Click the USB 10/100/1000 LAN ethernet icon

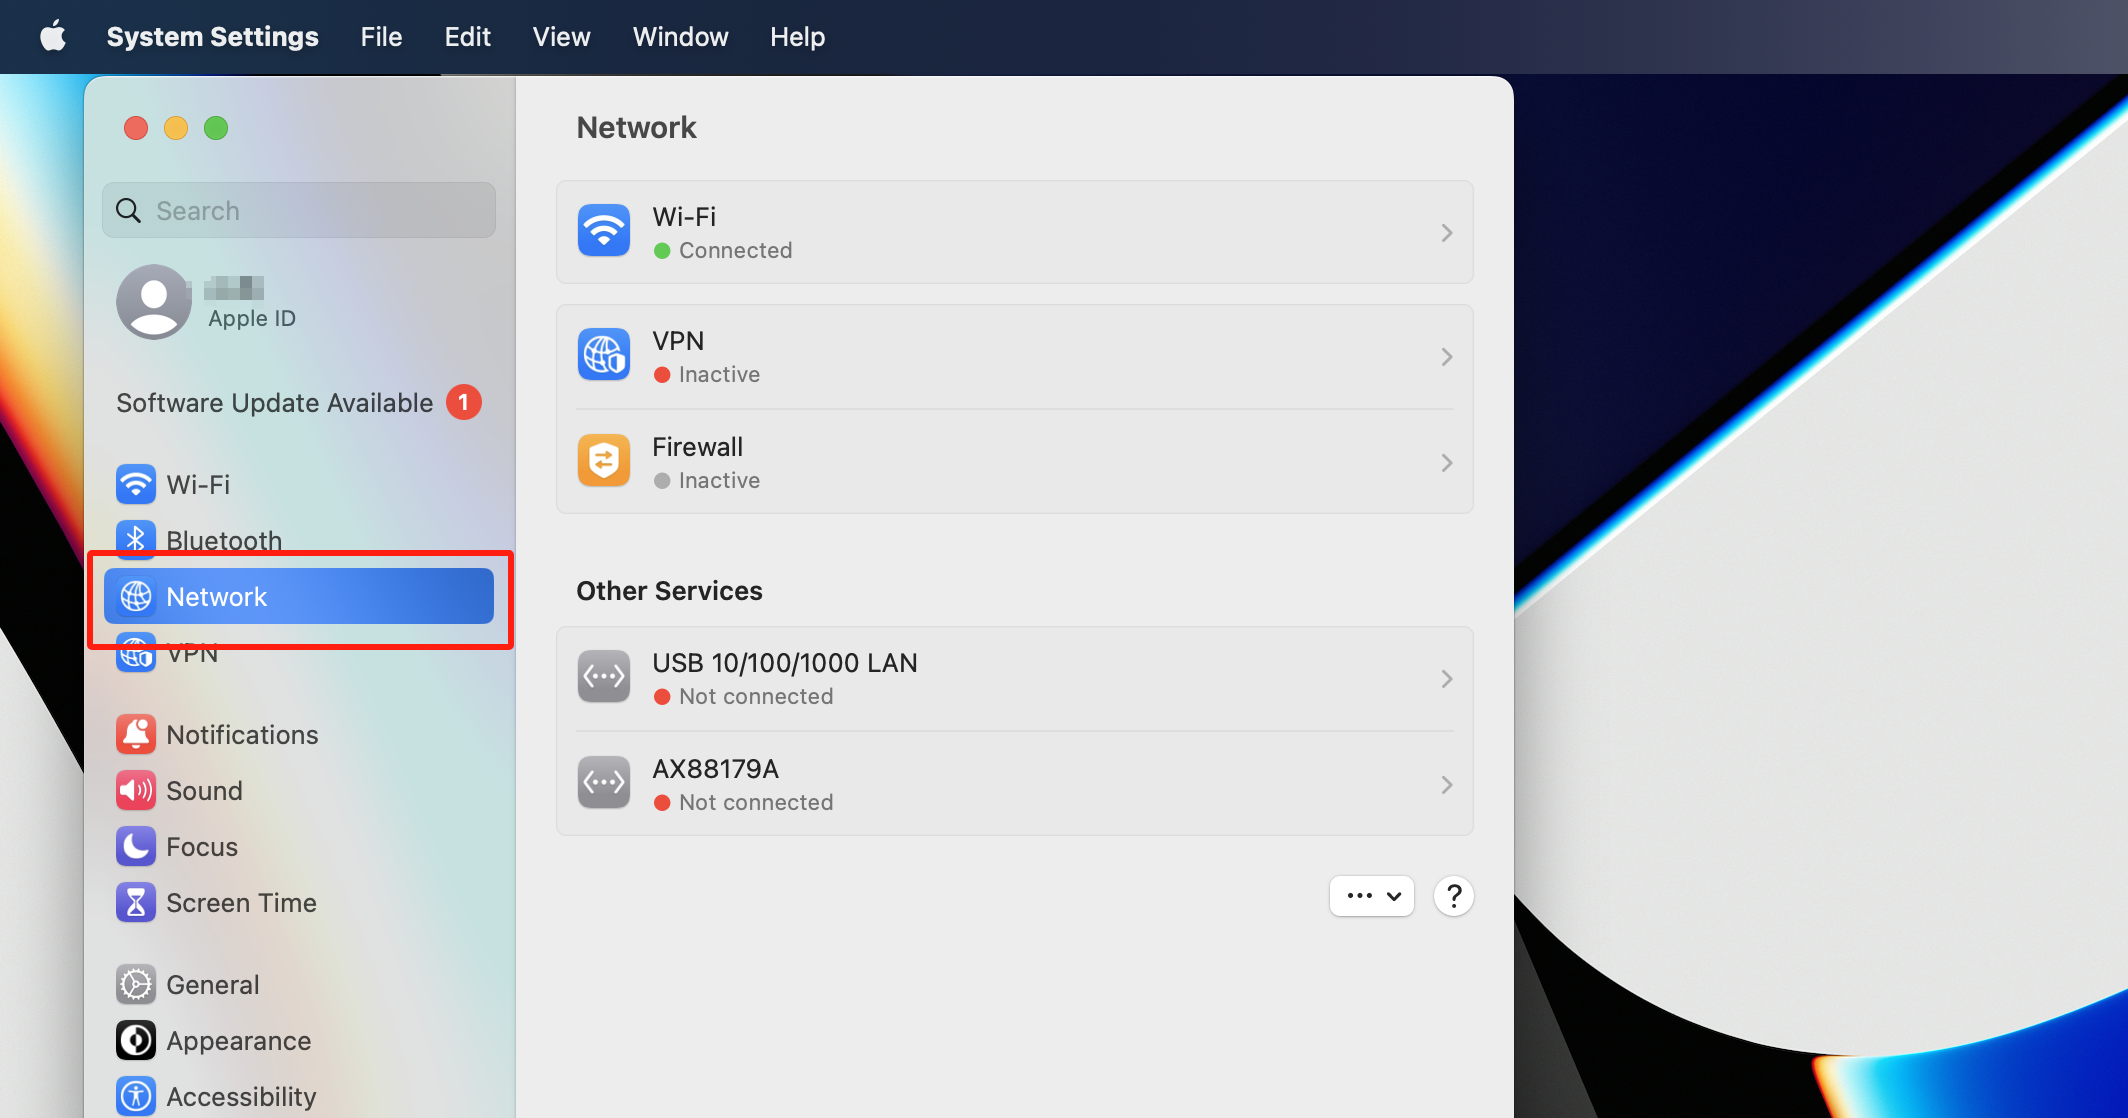604,677
